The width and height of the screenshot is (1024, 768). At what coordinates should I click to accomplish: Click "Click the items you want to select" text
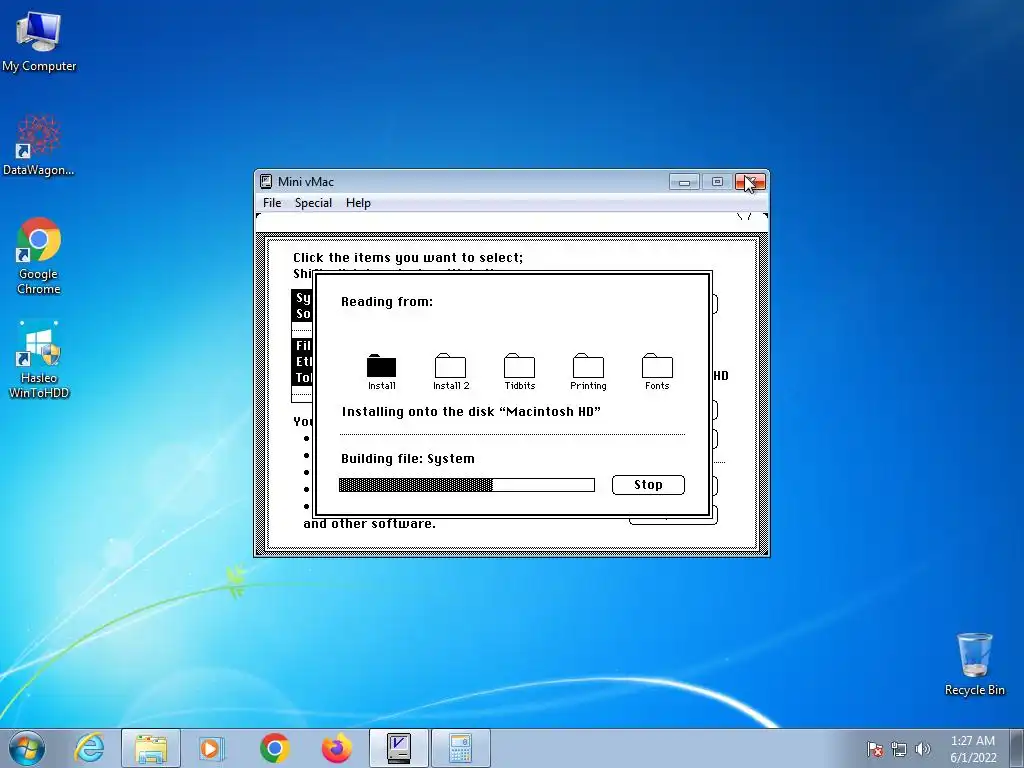[408, 257]
